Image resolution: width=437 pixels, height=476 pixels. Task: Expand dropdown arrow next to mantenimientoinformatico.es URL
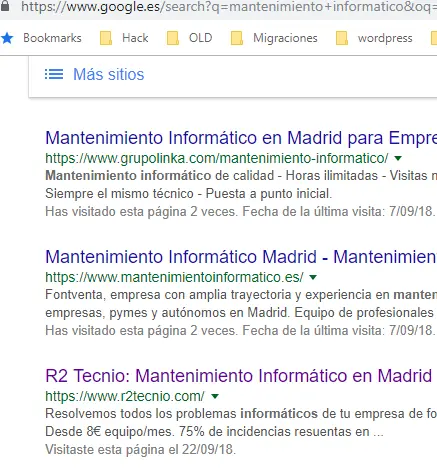313,277
